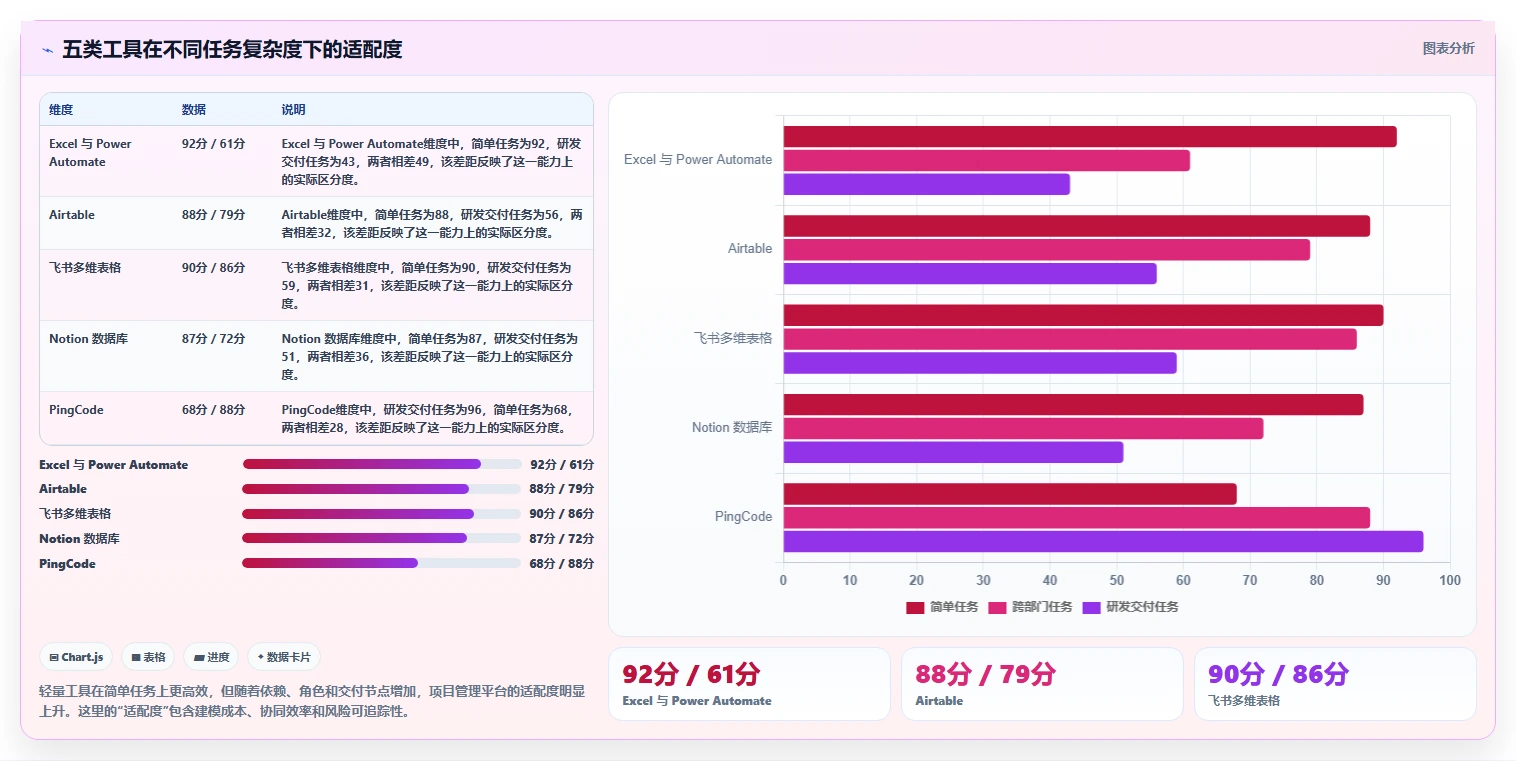Screen dimensions: 1516x761
Task: Click the 说明 column header in the table
Action: pos(293,110)
